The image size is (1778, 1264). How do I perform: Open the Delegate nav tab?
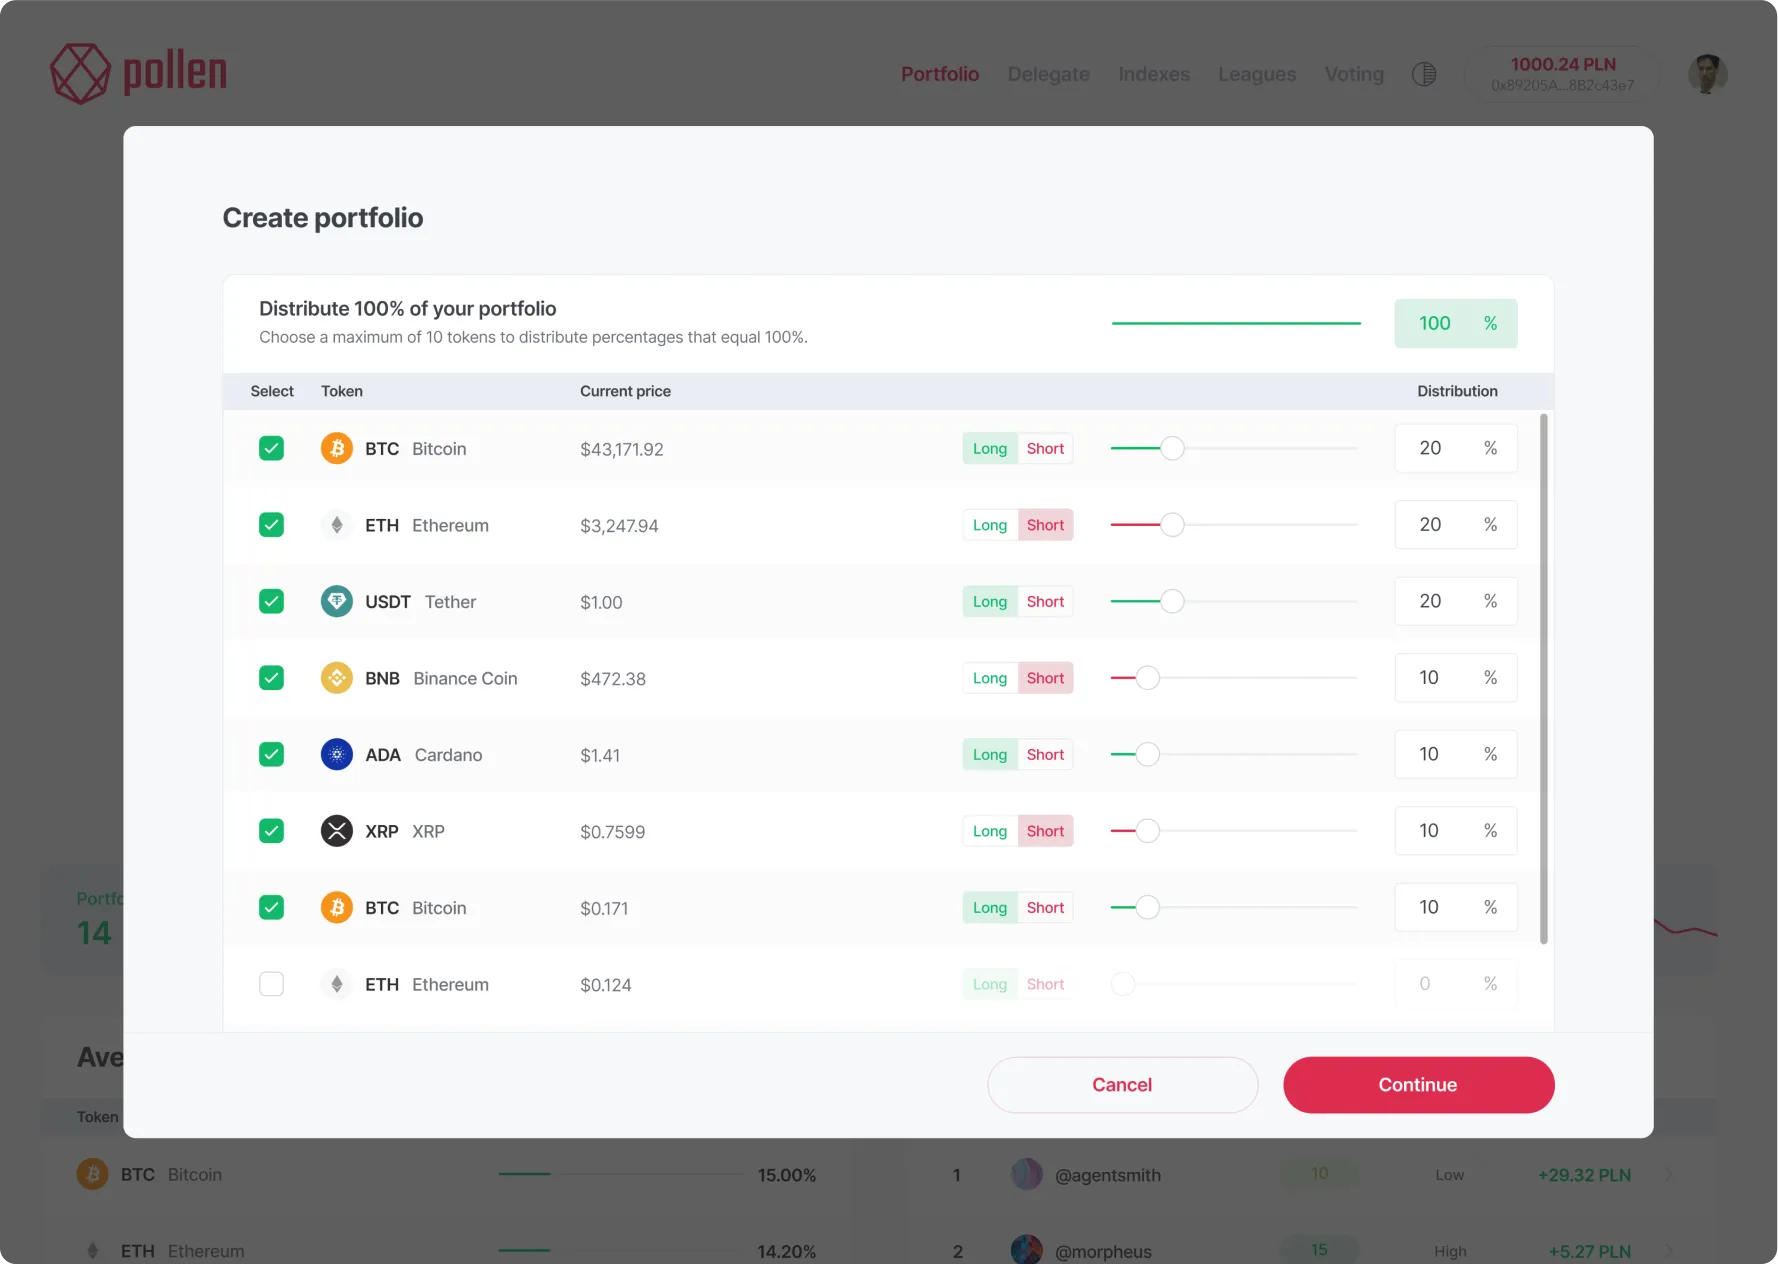[1048, 74]
